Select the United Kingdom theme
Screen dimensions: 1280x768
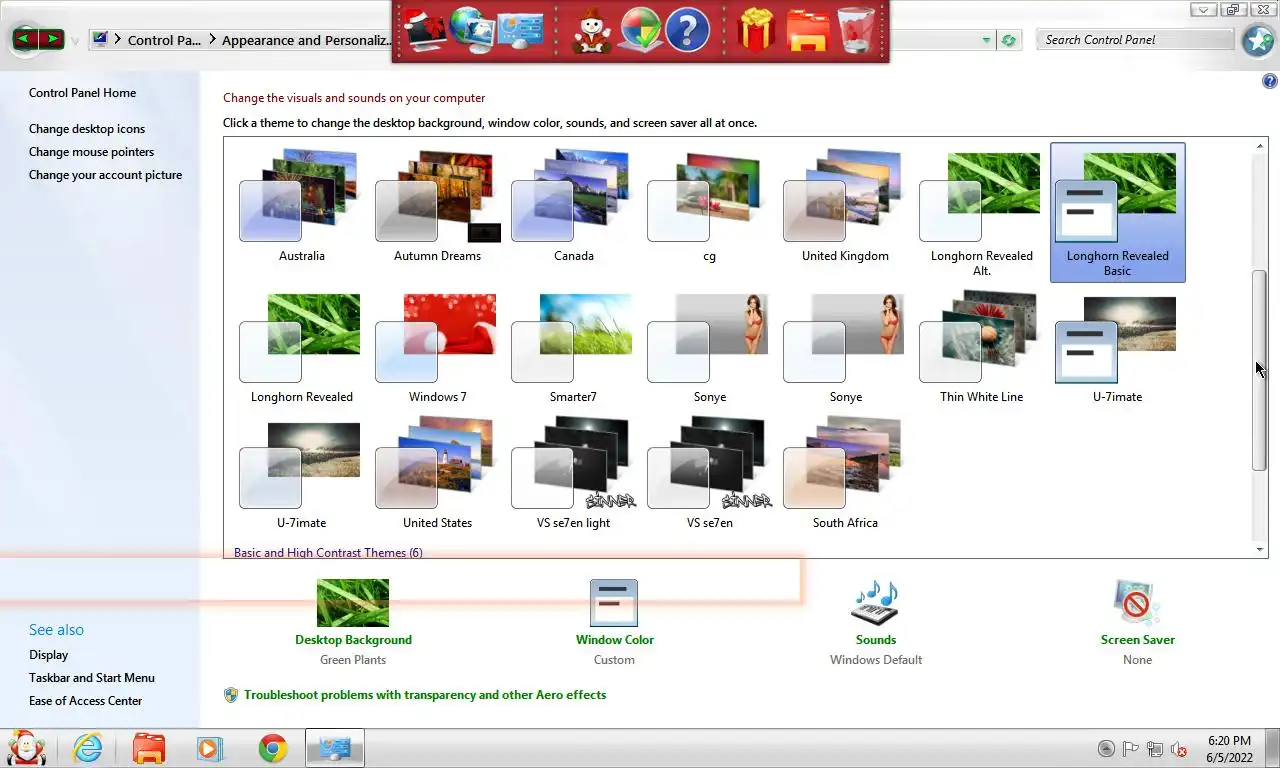click(x=845, y=207)
